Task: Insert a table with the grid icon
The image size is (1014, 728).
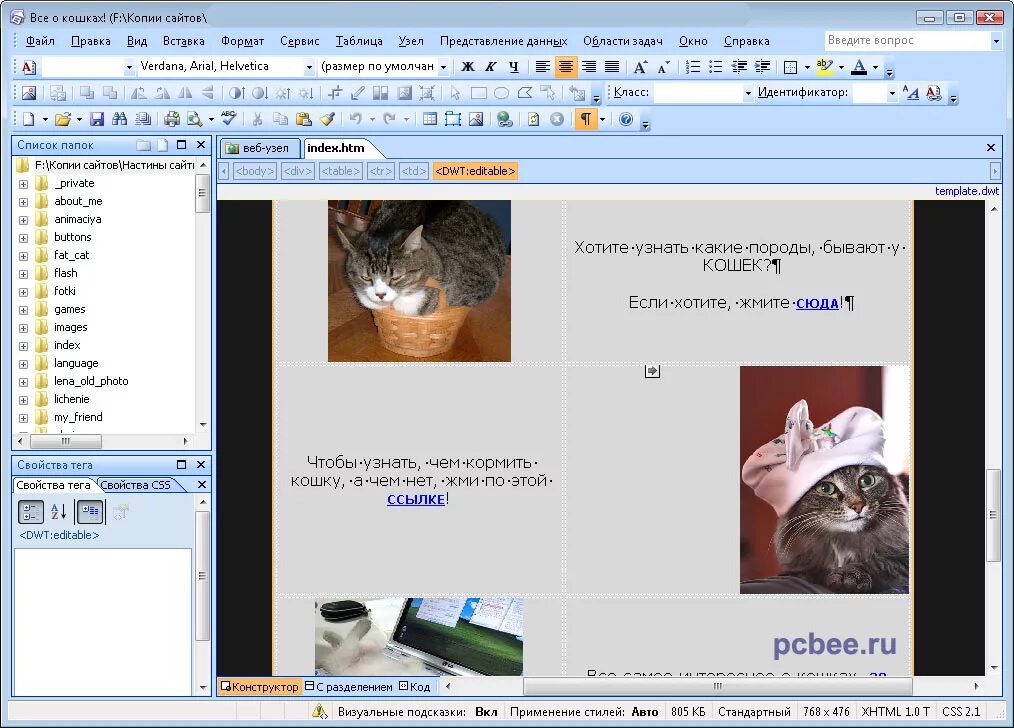Action: 429,119
